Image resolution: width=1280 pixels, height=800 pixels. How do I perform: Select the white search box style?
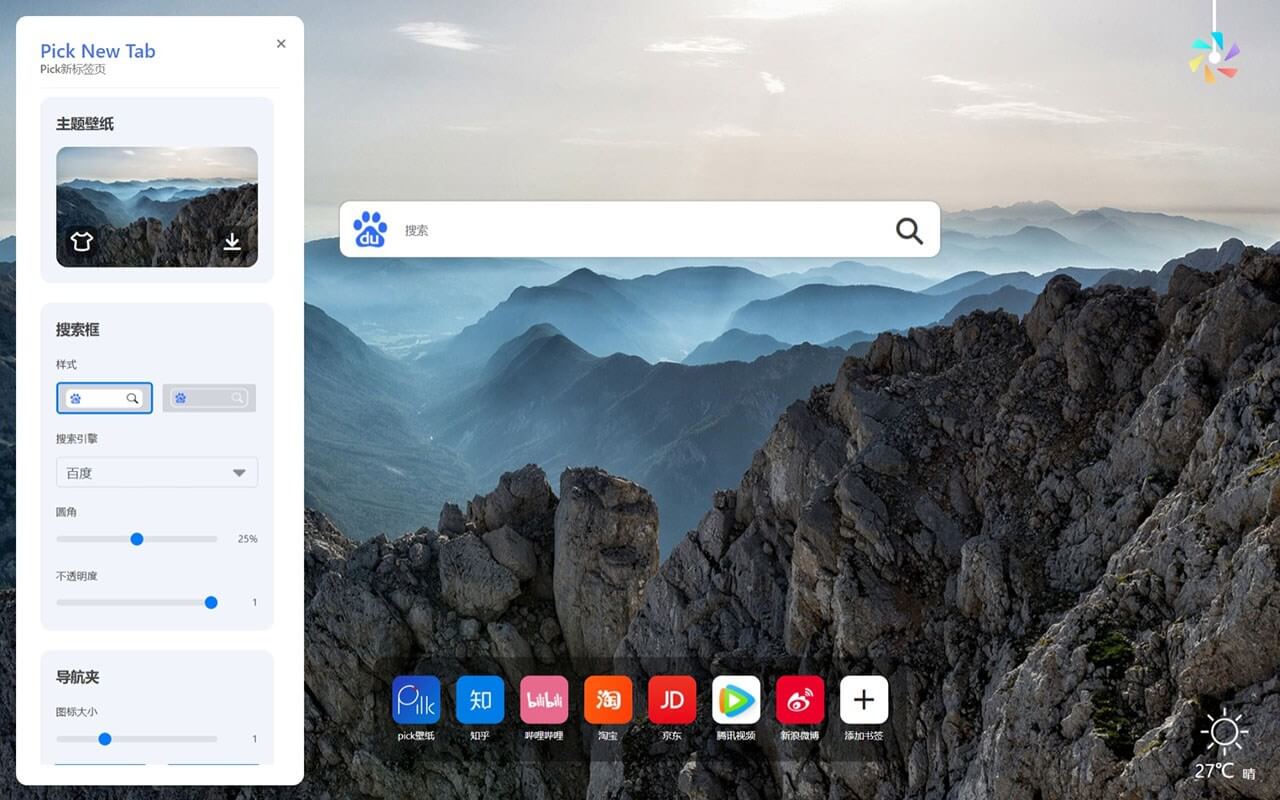coord(104,398)
